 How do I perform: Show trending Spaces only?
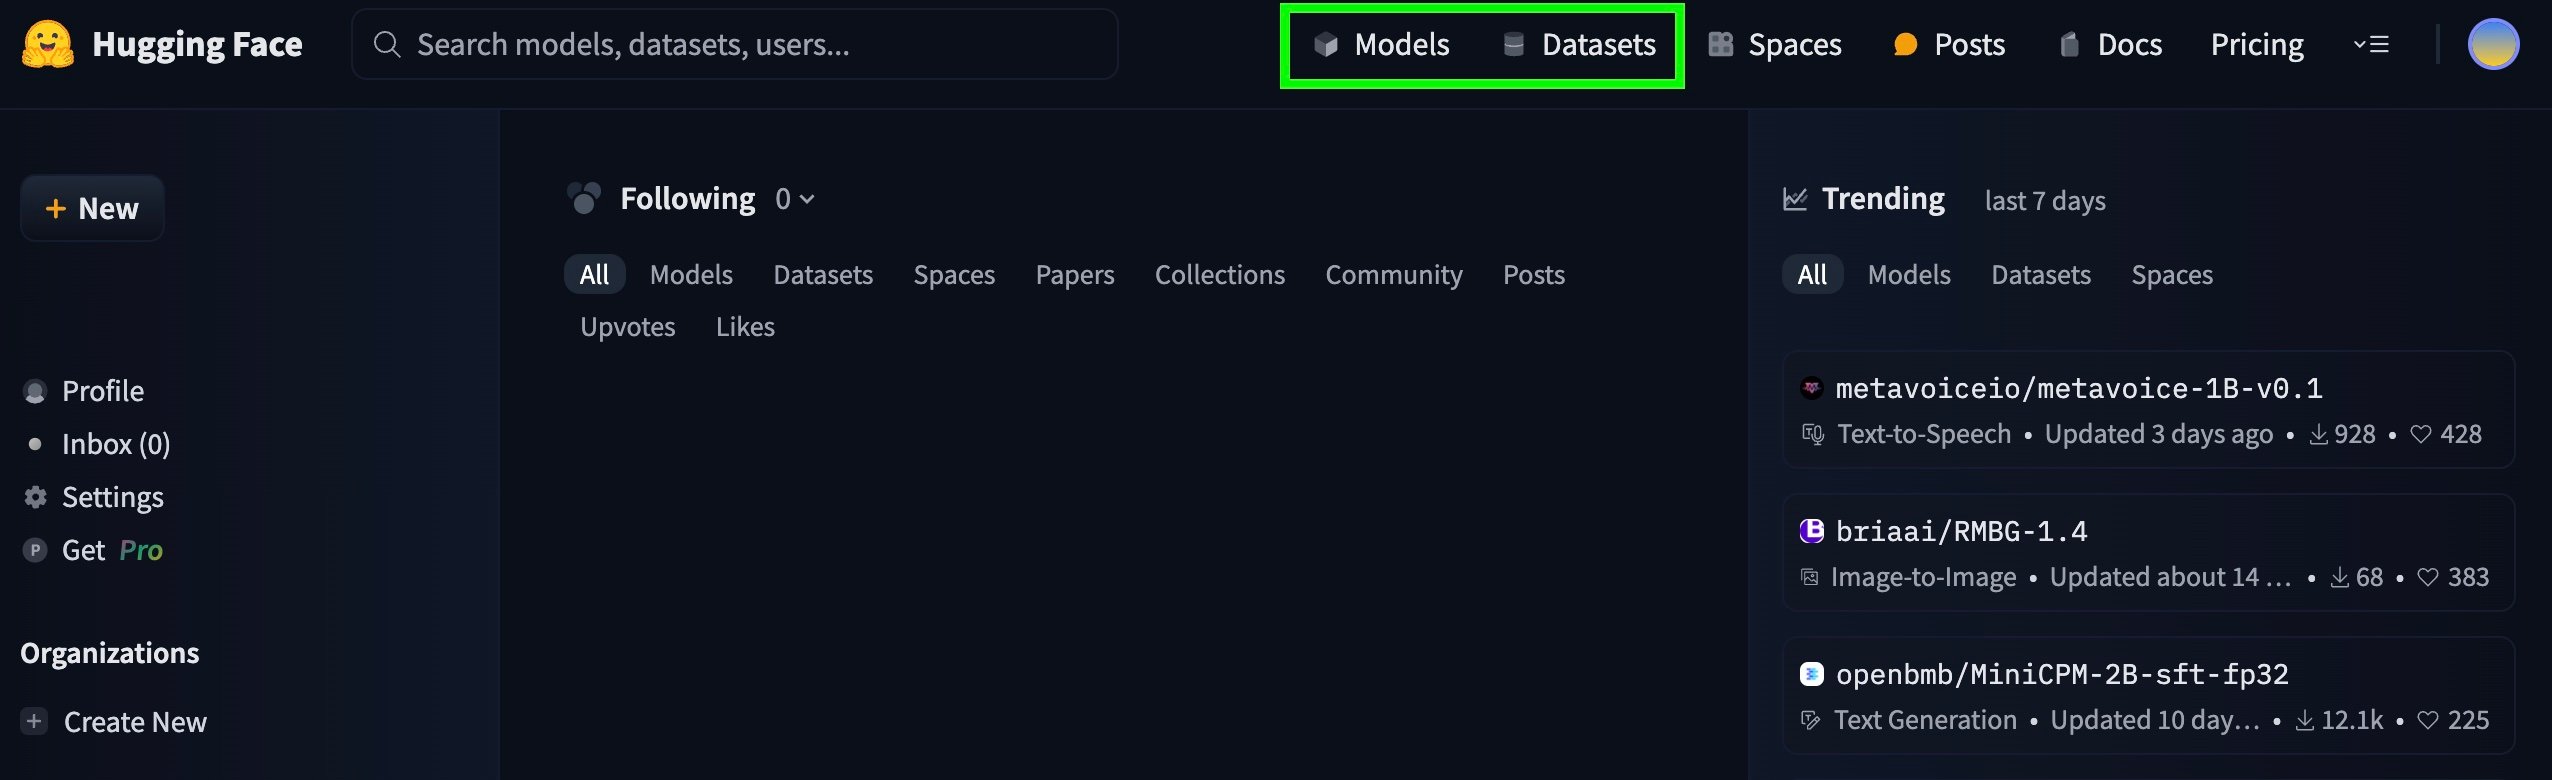pyautogui.click(x=2172, y=274)
